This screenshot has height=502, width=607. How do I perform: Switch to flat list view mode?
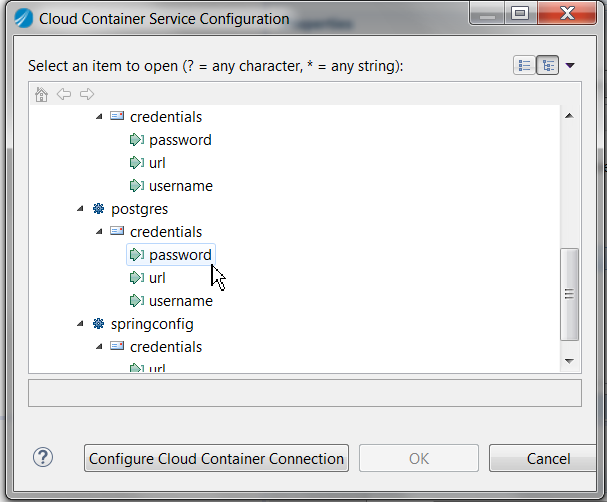point(524,65)
